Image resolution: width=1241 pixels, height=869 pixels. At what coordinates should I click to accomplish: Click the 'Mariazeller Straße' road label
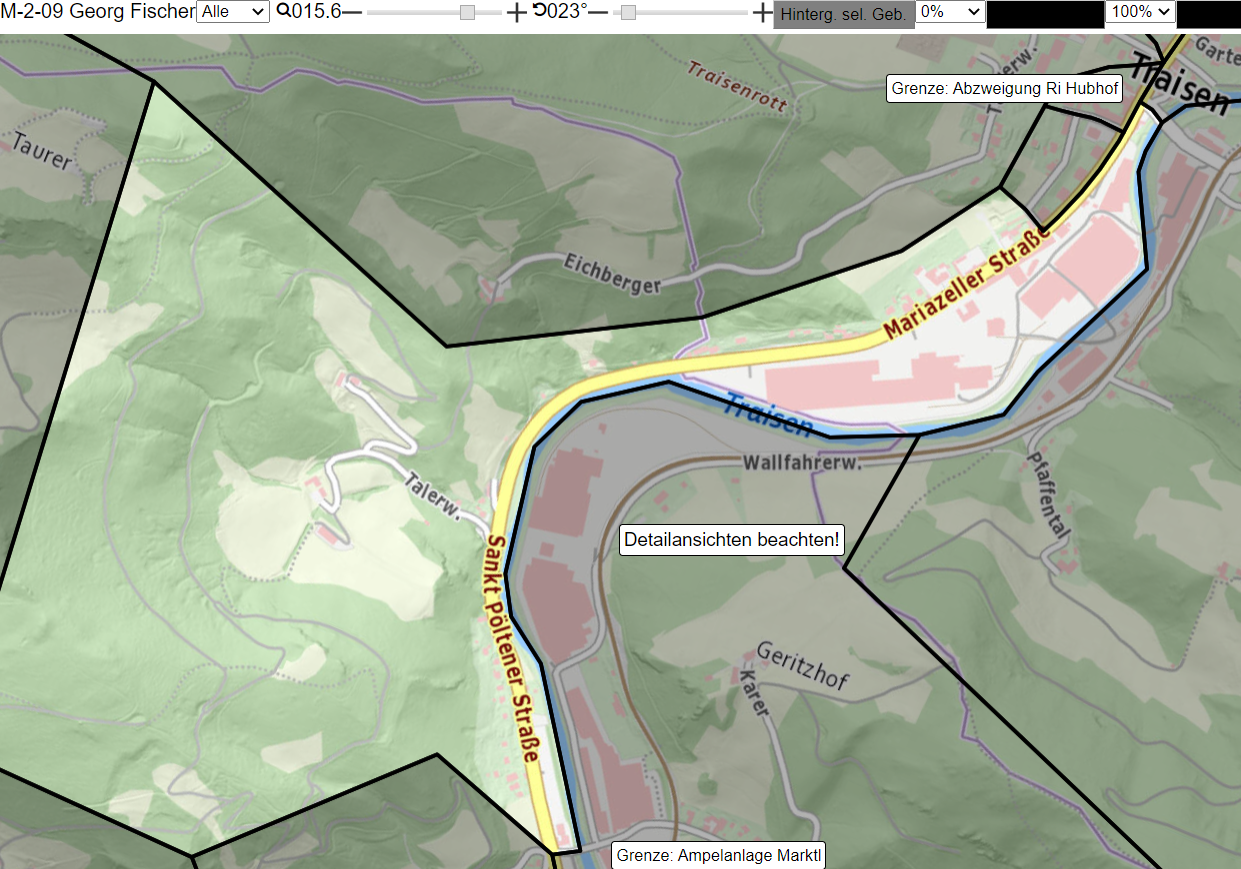968,284
